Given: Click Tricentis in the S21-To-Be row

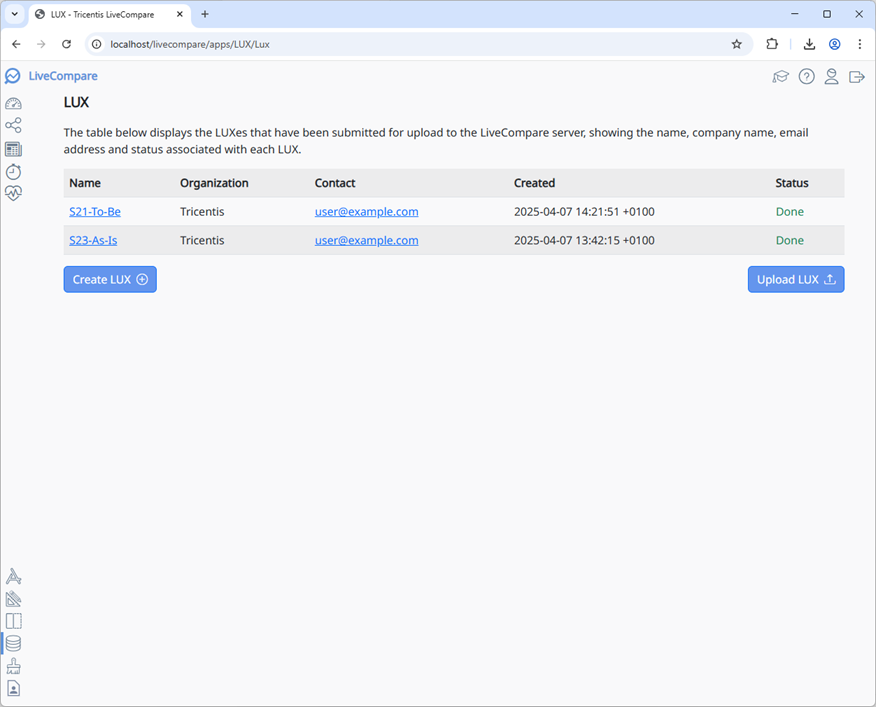Looking at the screenshot, I should point(202,212).
